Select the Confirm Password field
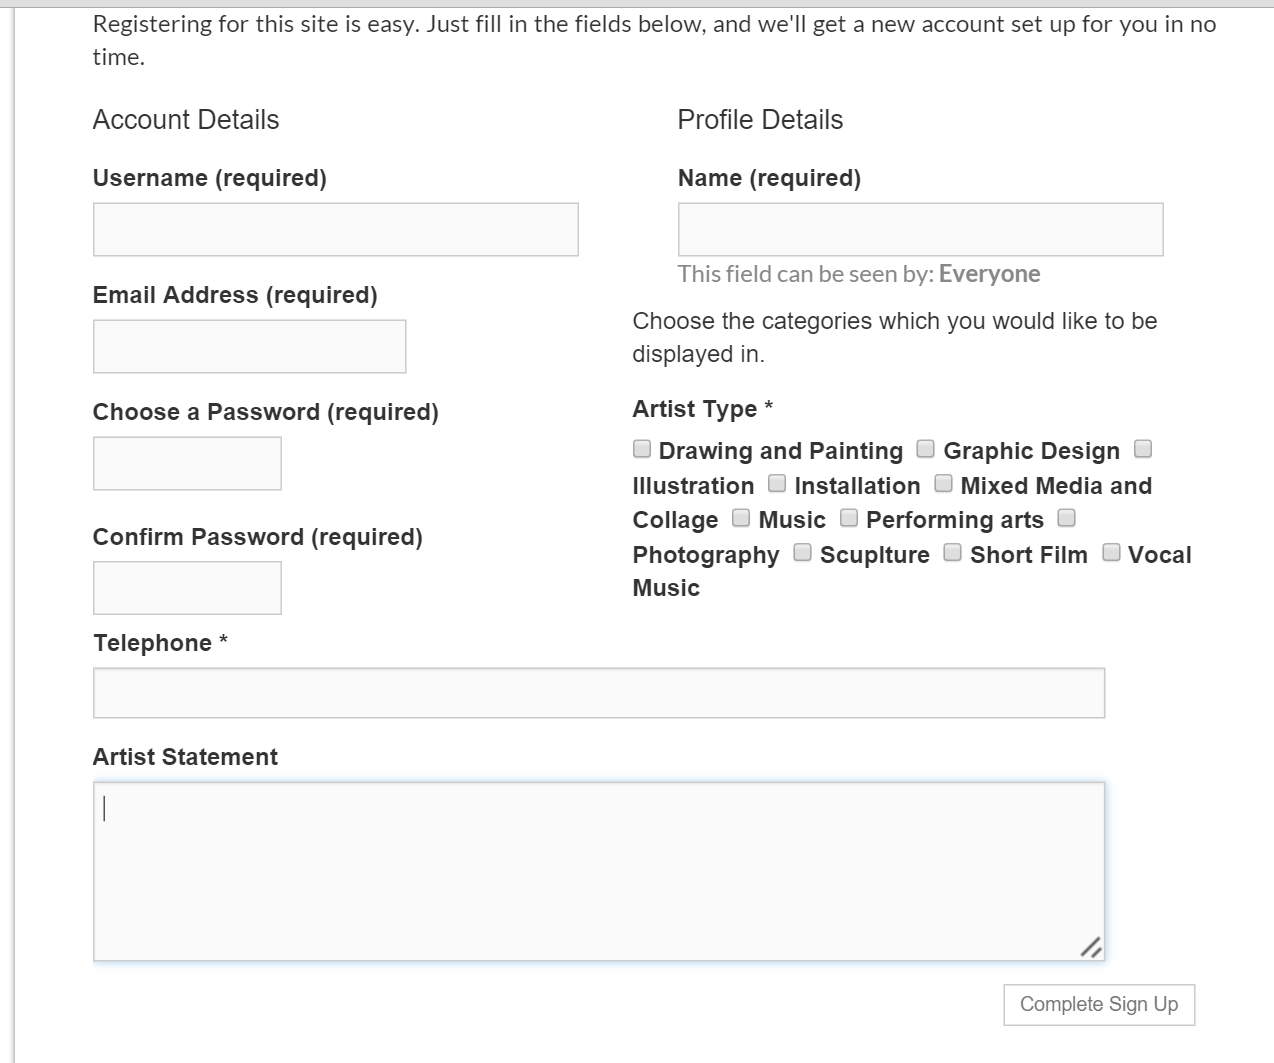The width and height of the screenshot is (1274, 1063). (187, 588)
